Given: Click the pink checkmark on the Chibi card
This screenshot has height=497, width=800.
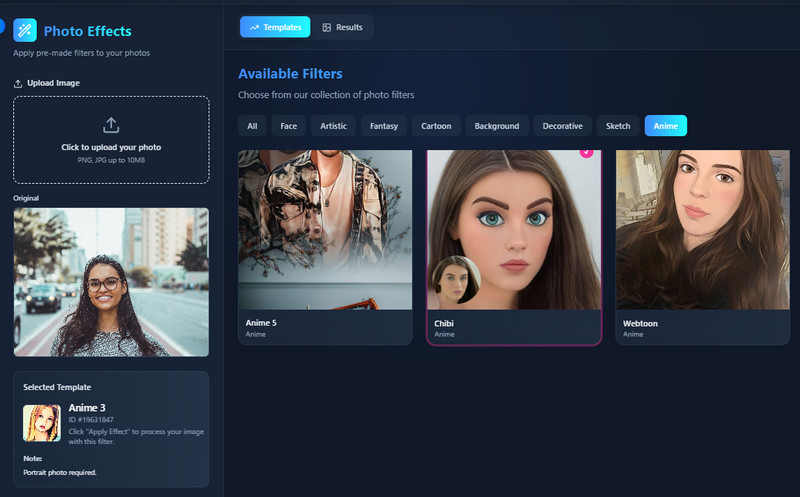Looking at the screenshot, I should pos(586,153).
